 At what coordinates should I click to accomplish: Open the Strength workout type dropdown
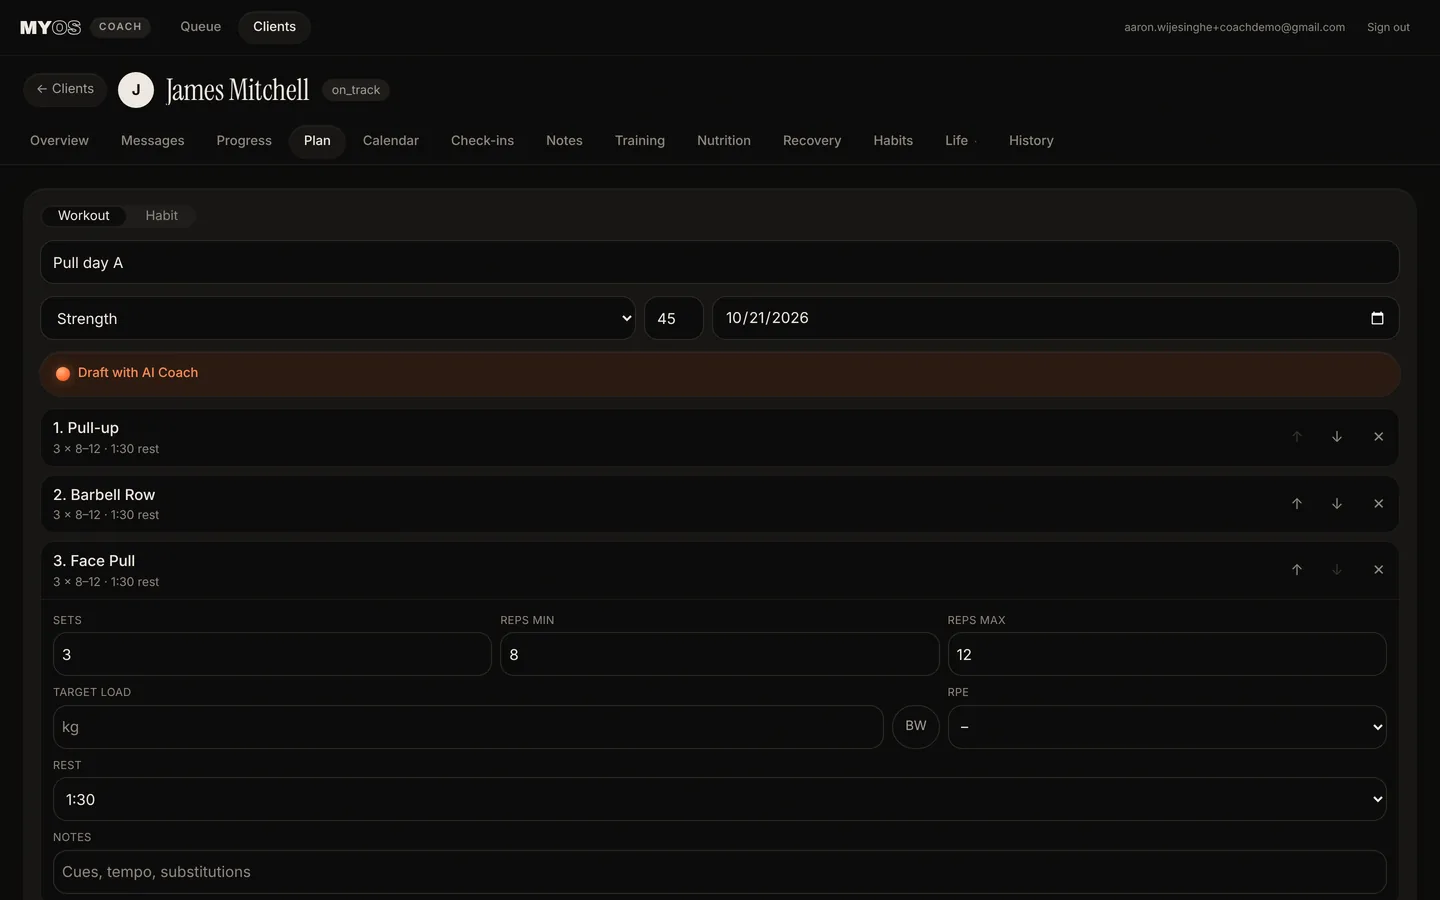[338, 318]
